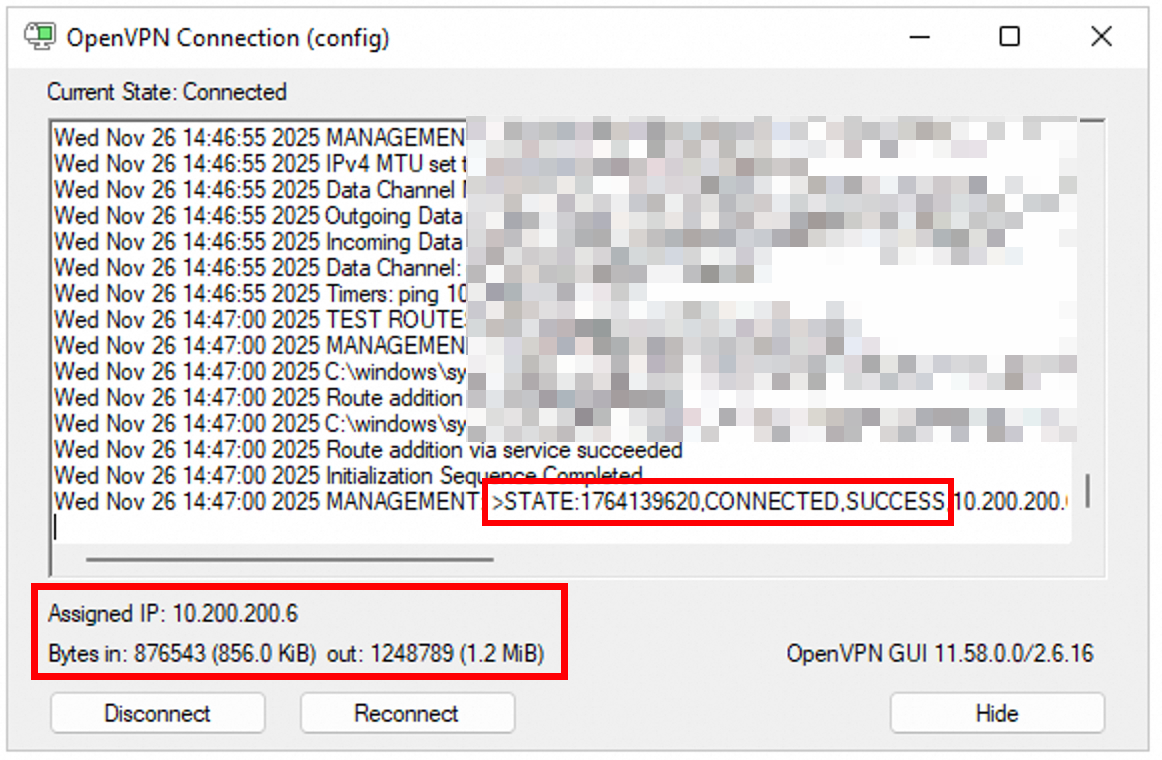This screenshot has height=760, width=1162.
Task: Click the TEST ROUTES log line
Action: [260, 320]
